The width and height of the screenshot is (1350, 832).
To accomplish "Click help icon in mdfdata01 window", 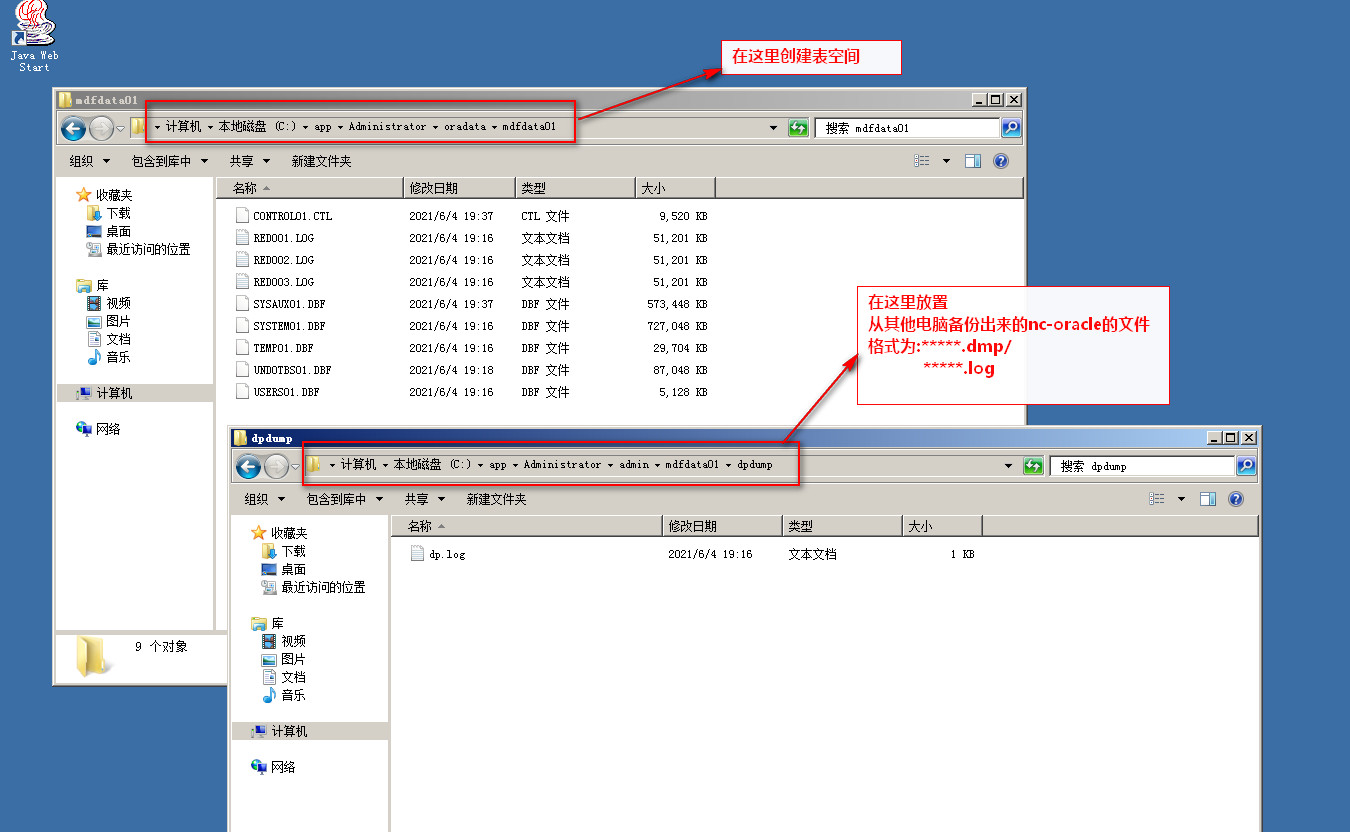I will pyautogui.click(x=1000, y=161).
